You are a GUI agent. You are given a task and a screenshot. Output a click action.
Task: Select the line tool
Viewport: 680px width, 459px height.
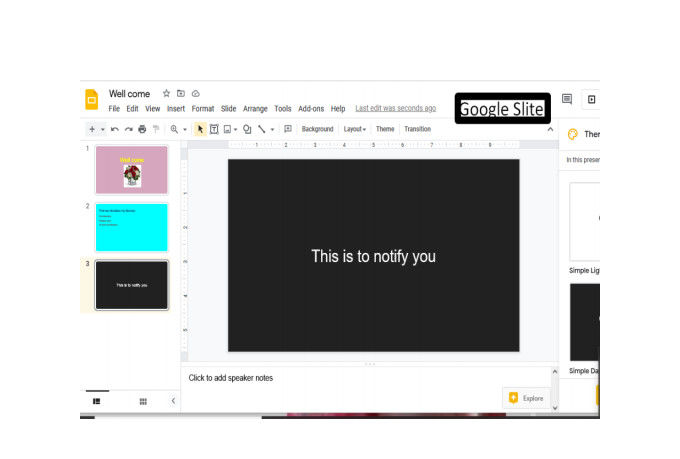point(262,129)
